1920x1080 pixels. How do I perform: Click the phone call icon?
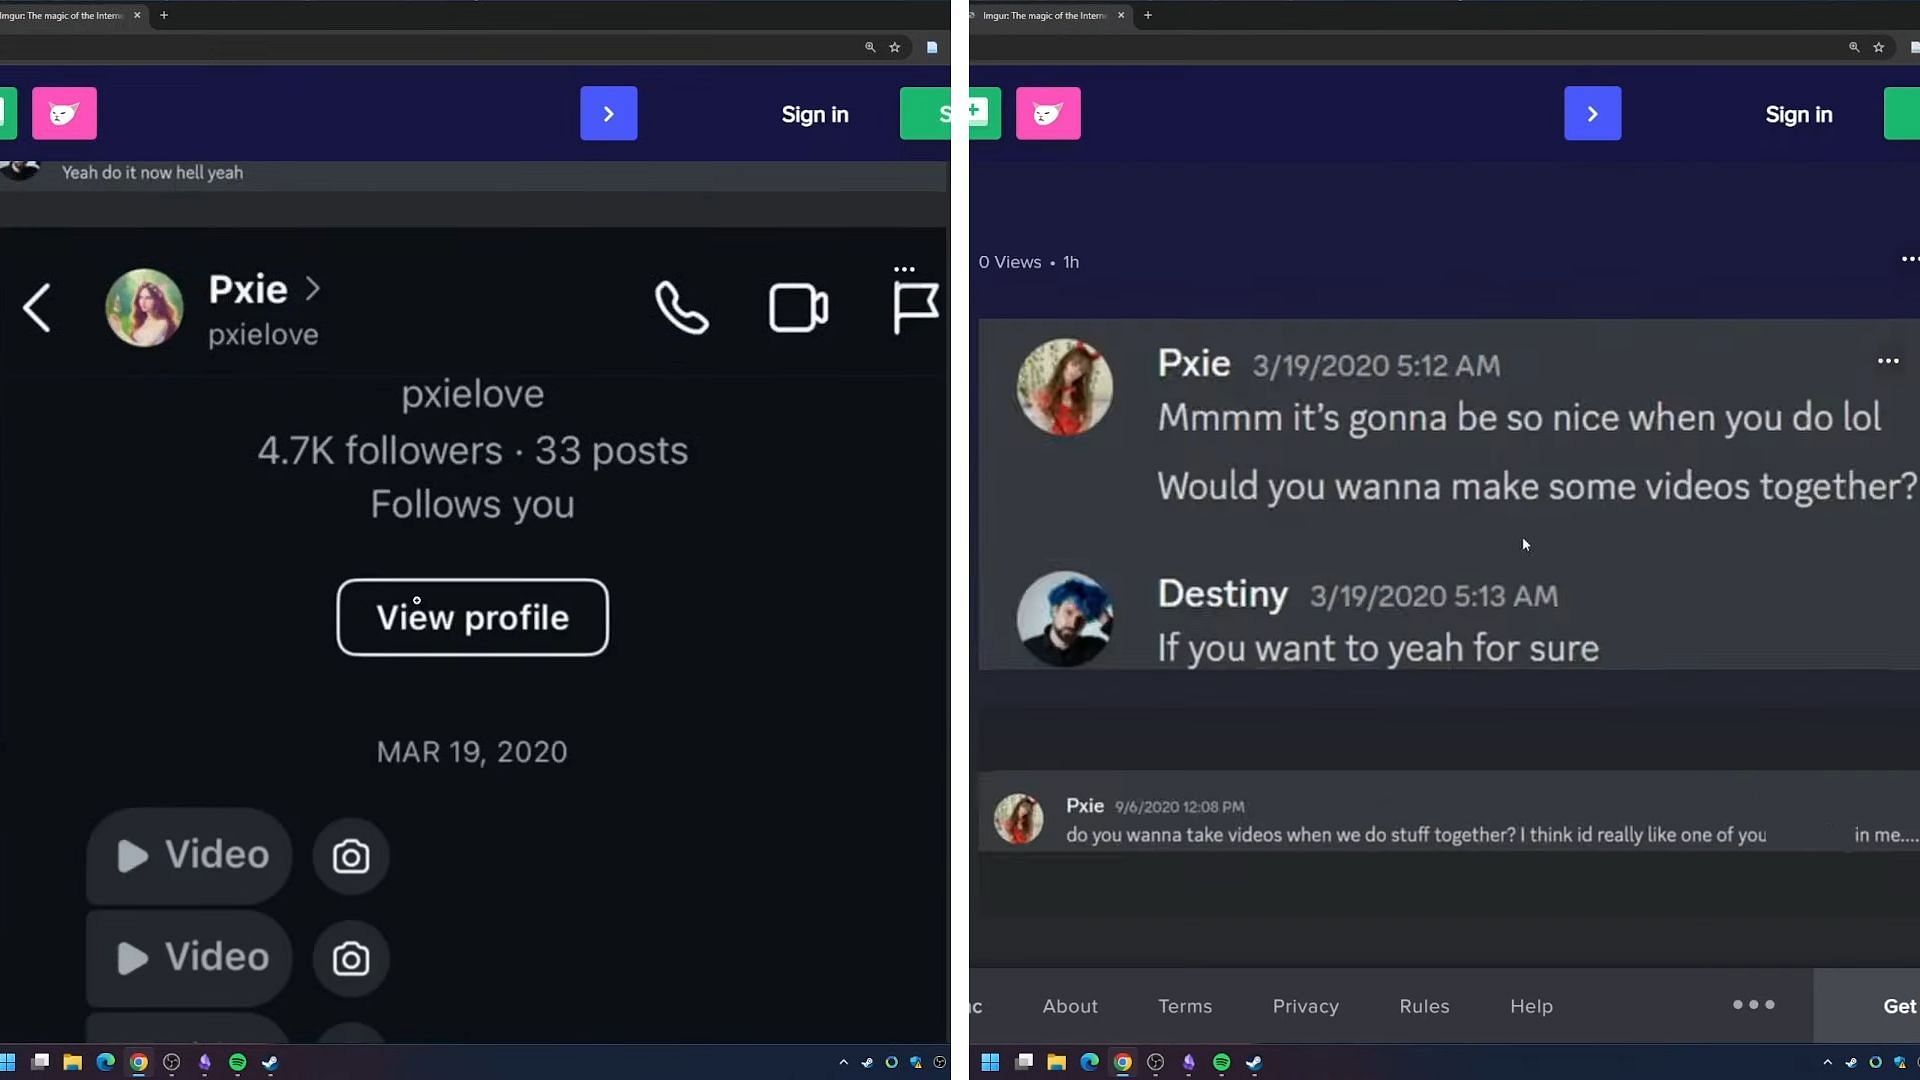pyautogui.click(x=682, y=307)
